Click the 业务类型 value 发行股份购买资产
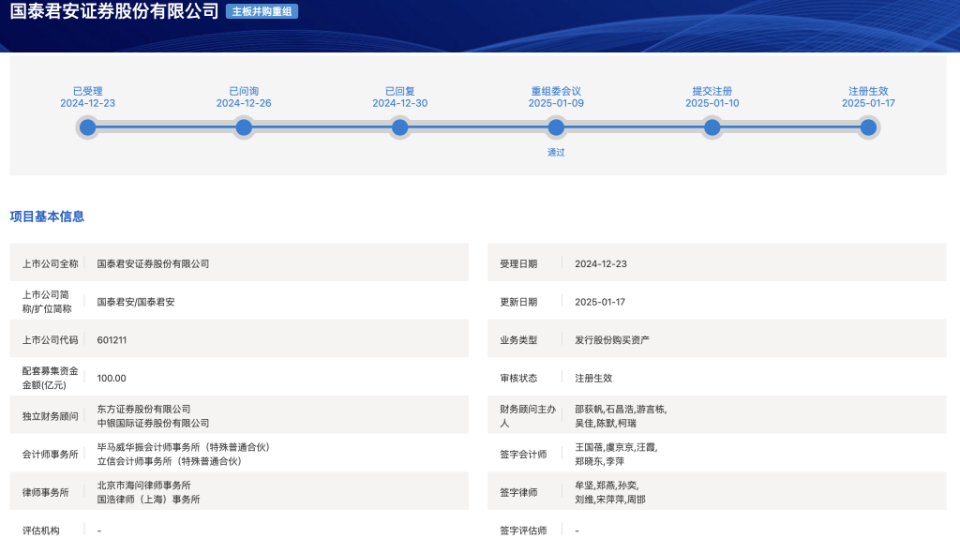 pos(612,340)
